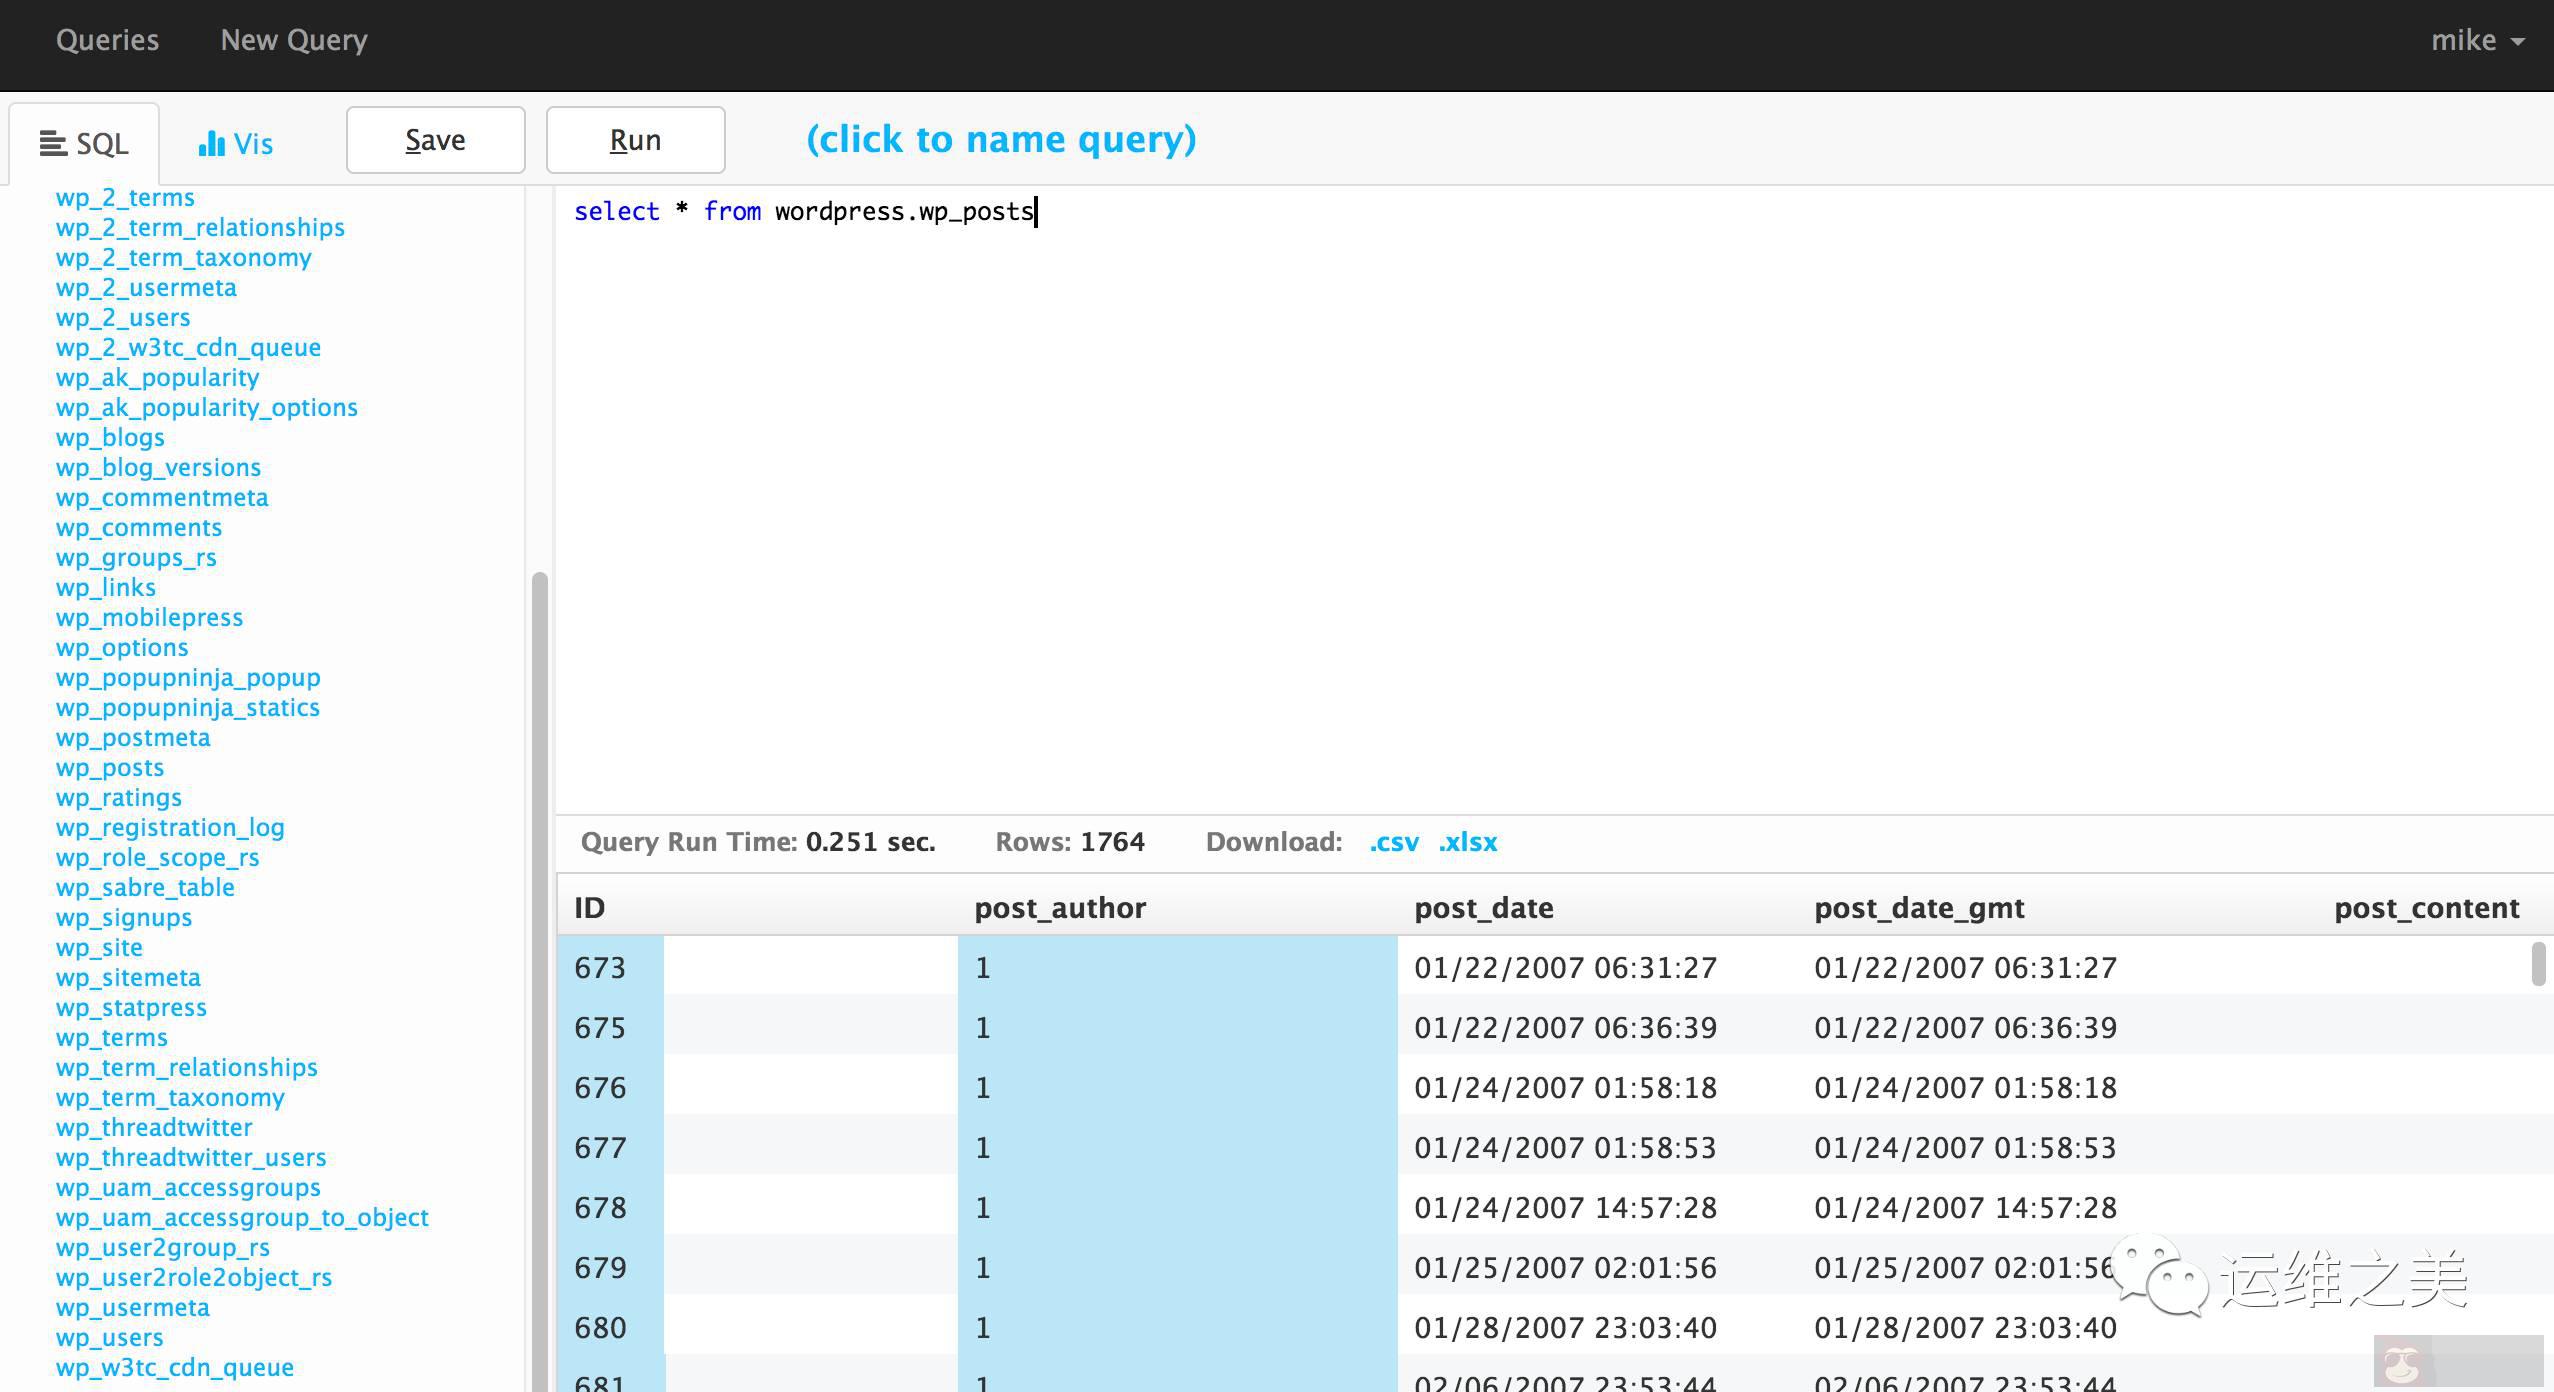Click the post_author column header
The image size is (2554, 1392).
1060,908
